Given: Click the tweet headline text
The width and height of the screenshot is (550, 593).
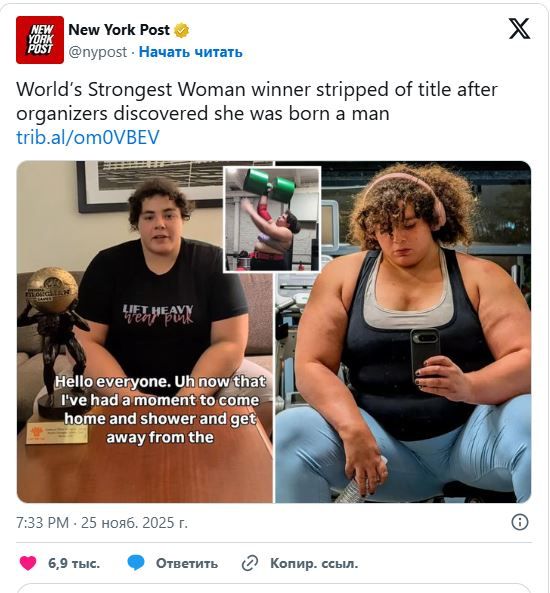Looking at the screenshot, I should (256, 101).
